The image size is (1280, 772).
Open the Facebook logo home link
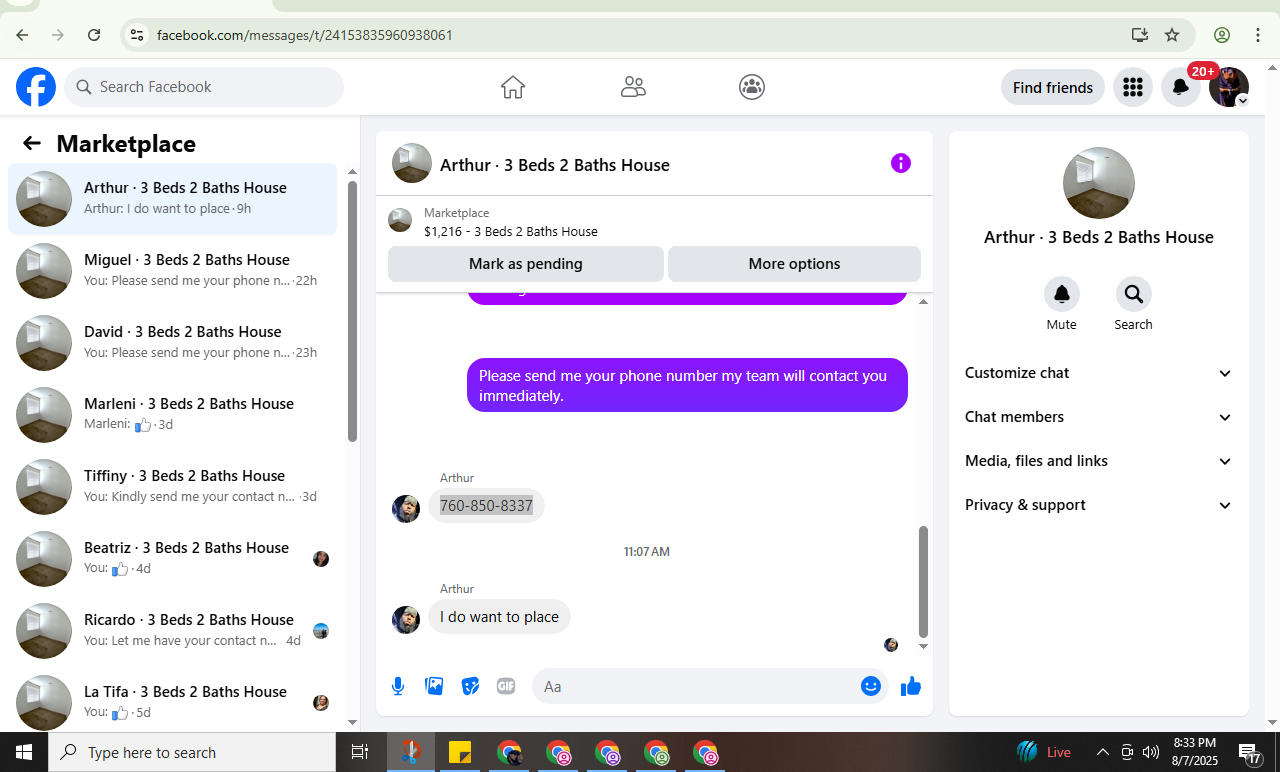tap(36, 87)
